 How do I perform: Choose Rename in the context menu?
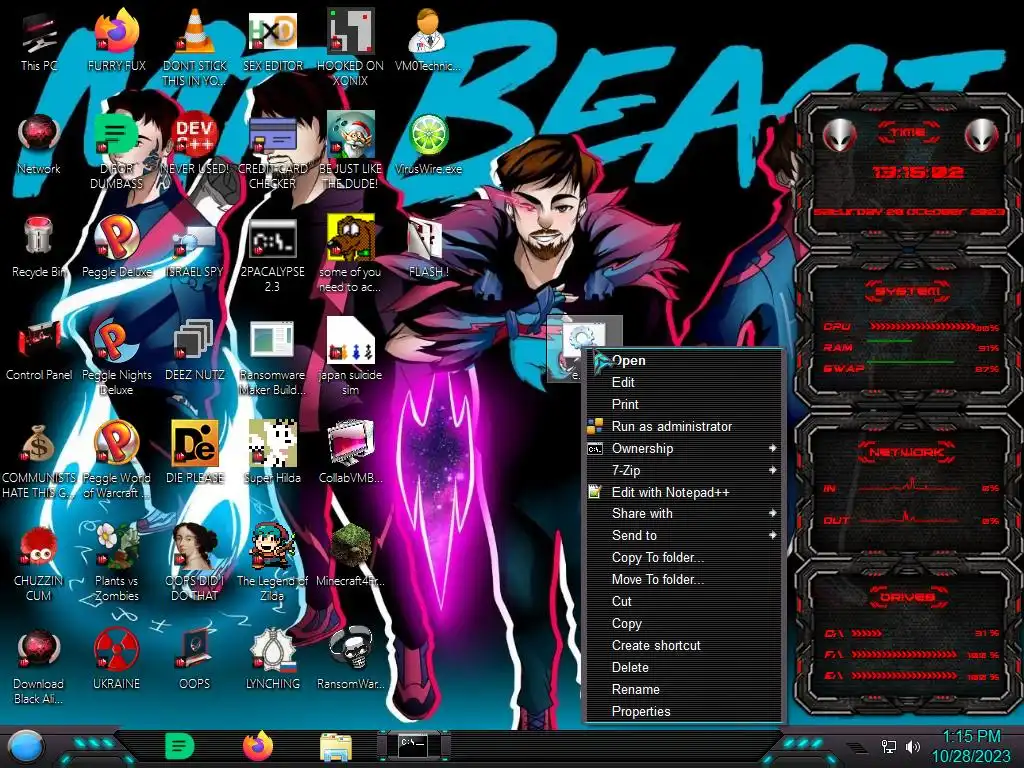[684, 690]
